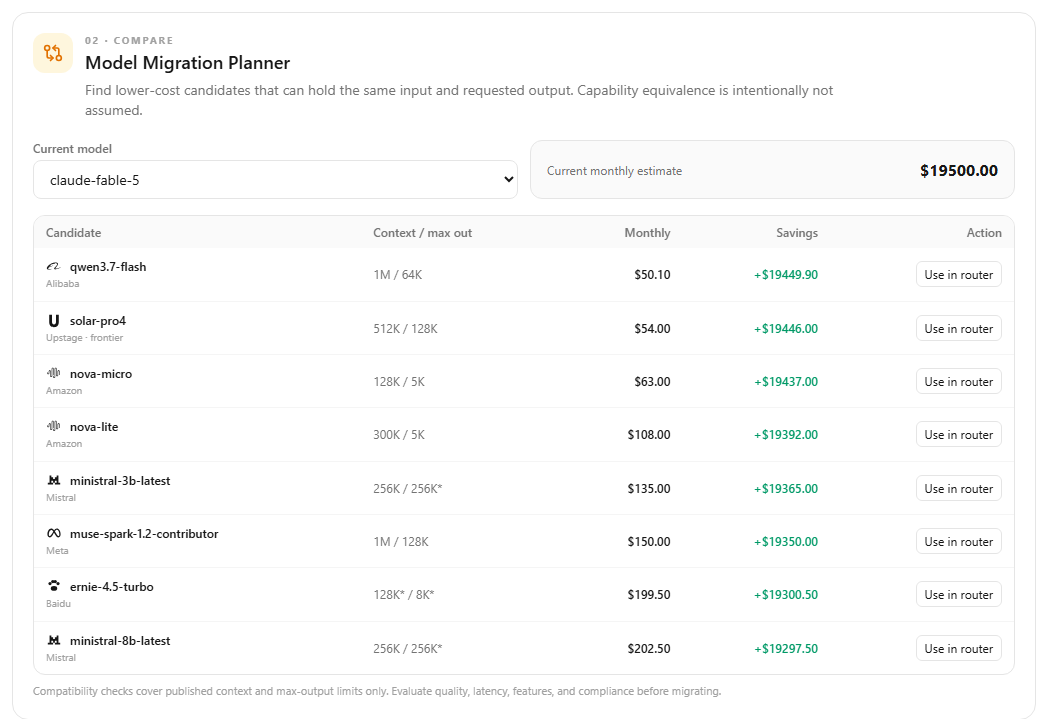This screenshot has width=1048, height=719.
Task: Click the Savings column header
Action: click(797, 233)
